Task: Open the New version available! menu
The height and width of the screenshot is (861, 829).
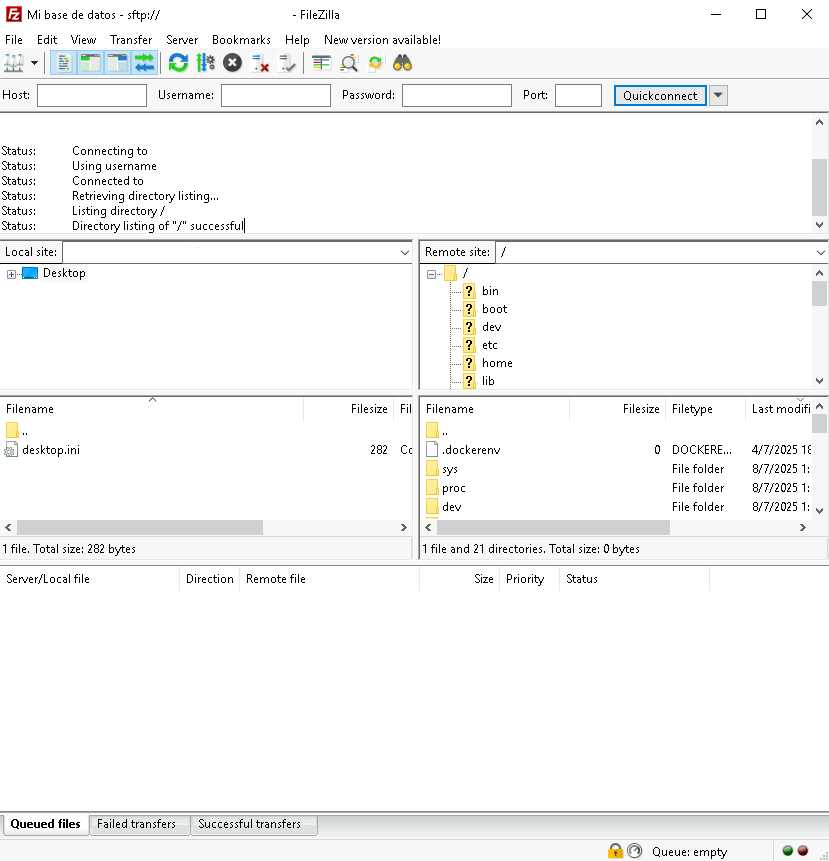Action: click(382, 40)
